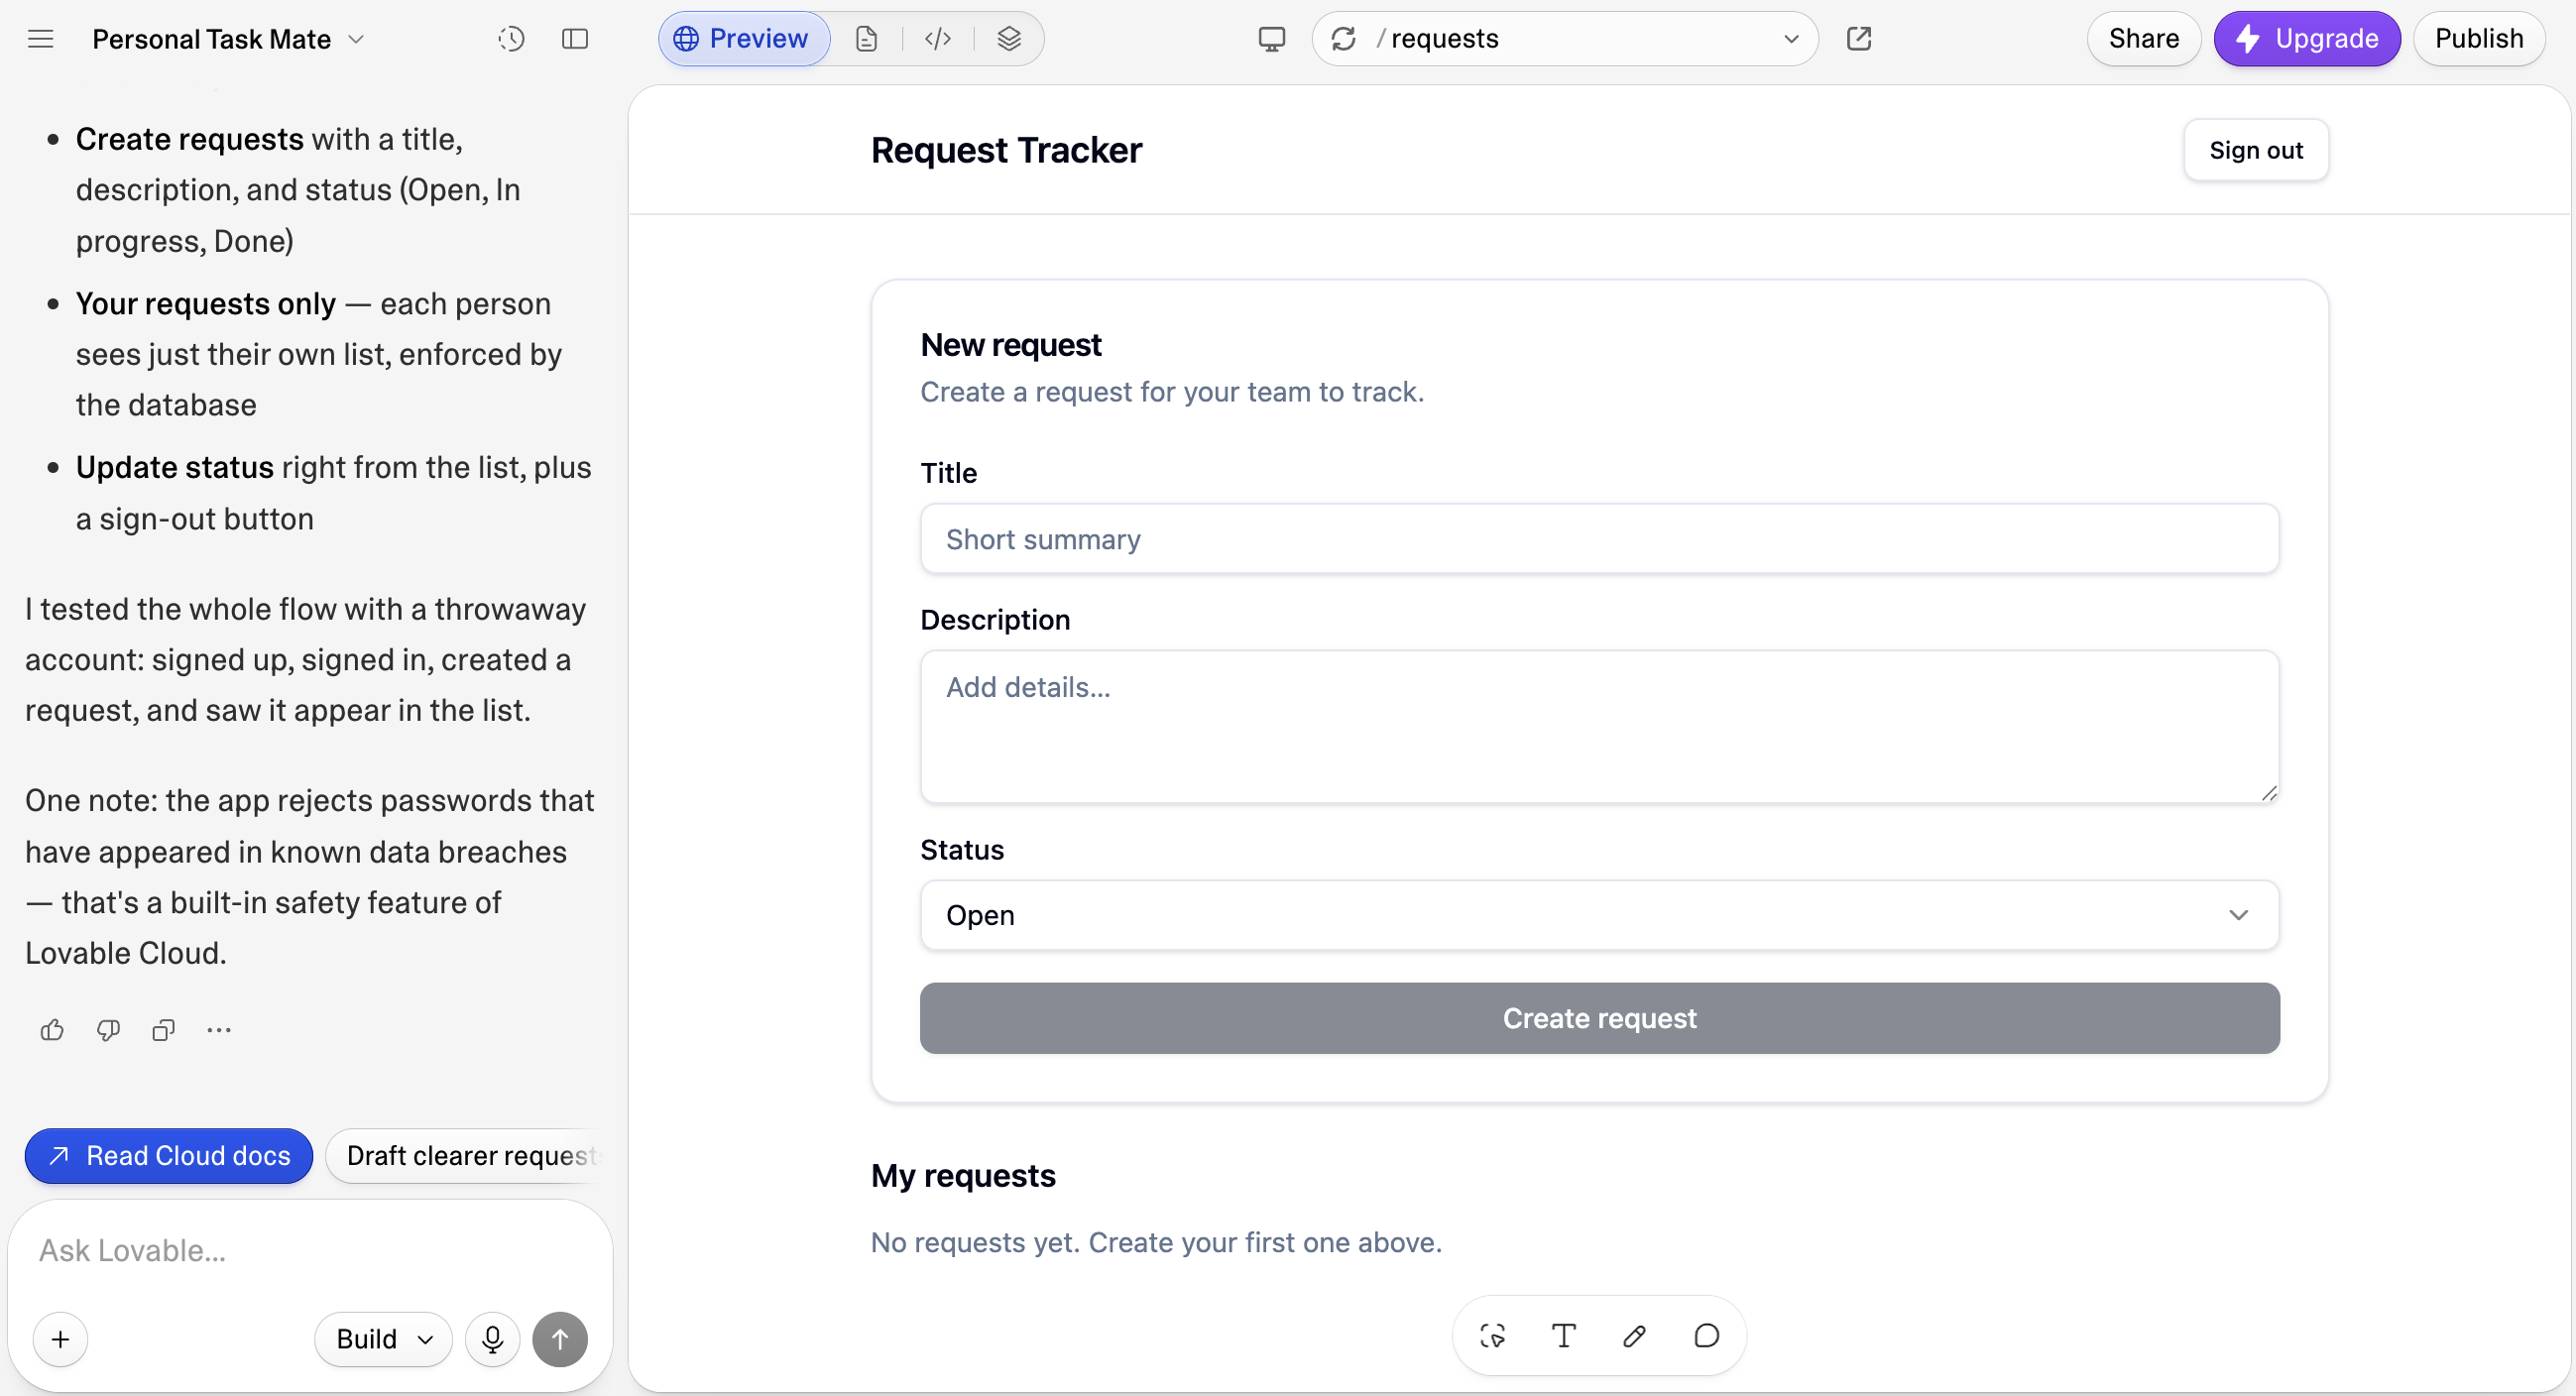Open the Status dropdown set to Open

(x=1599, y=915)
